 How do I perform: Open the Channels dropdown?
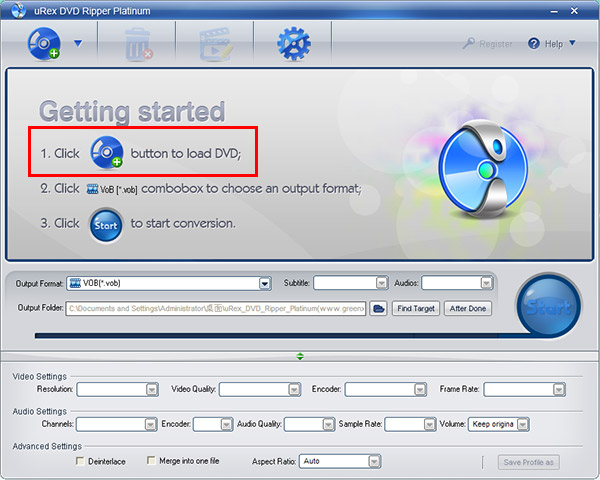(x=116, y=424)
